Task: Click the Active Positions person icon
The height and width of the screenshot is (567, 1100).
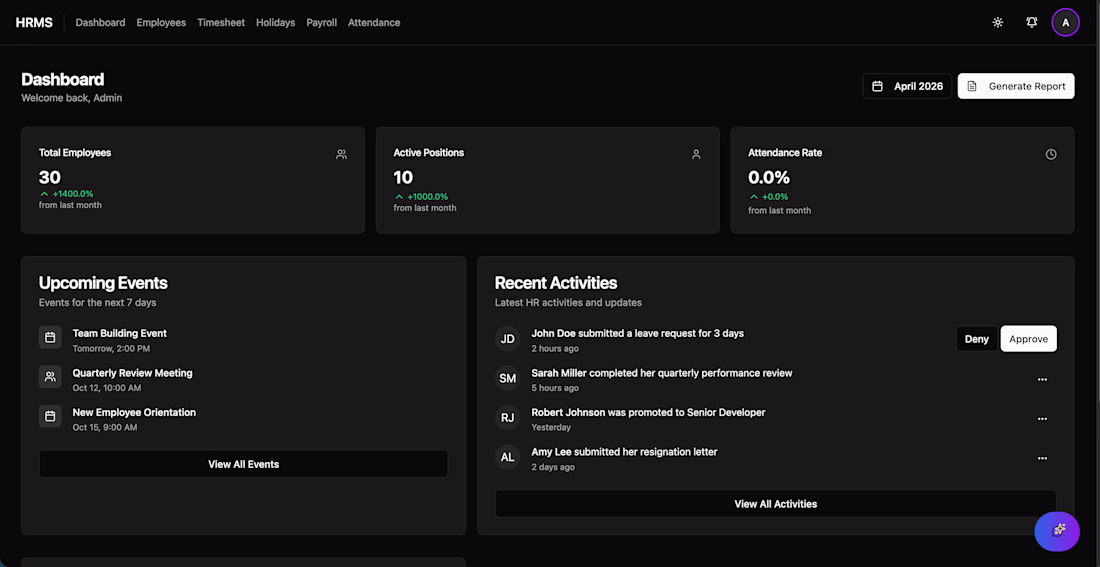Action: click(696, 155)
